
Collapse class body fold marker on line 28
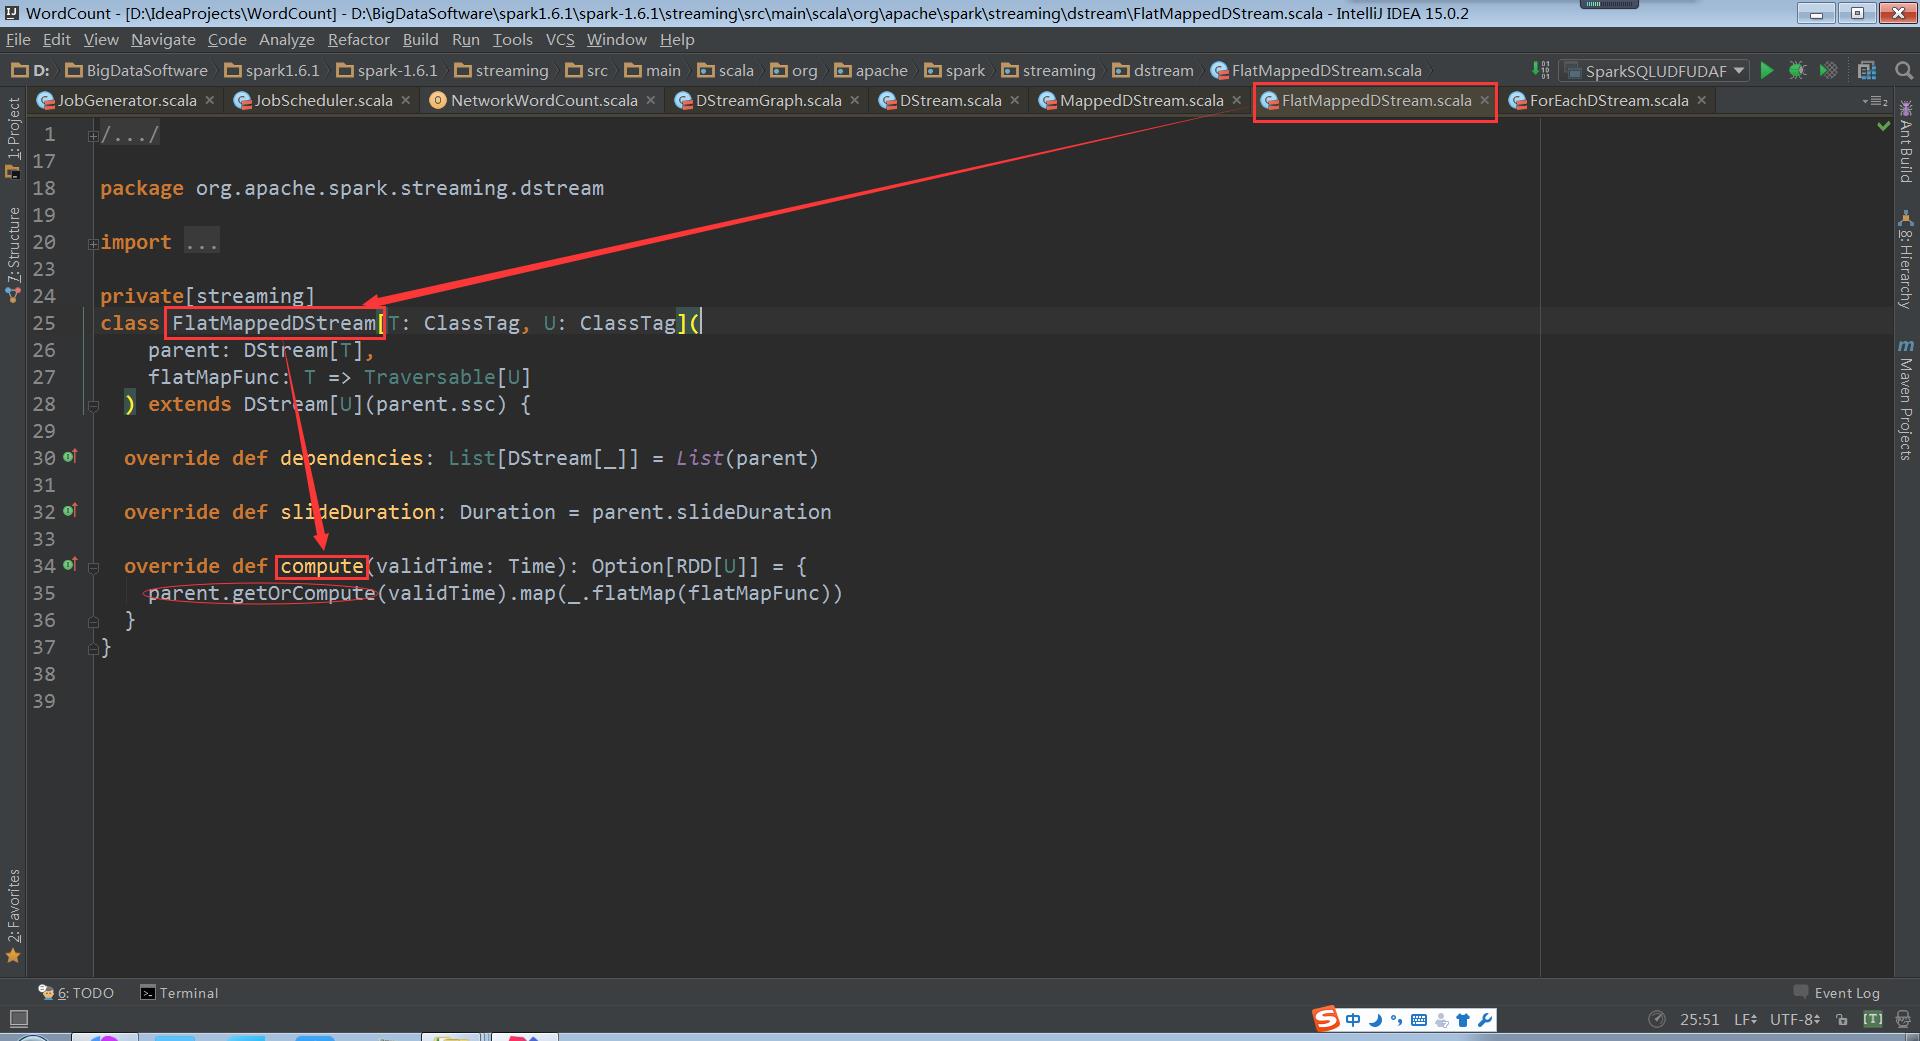pyautogui.click(x=93, y=405)
